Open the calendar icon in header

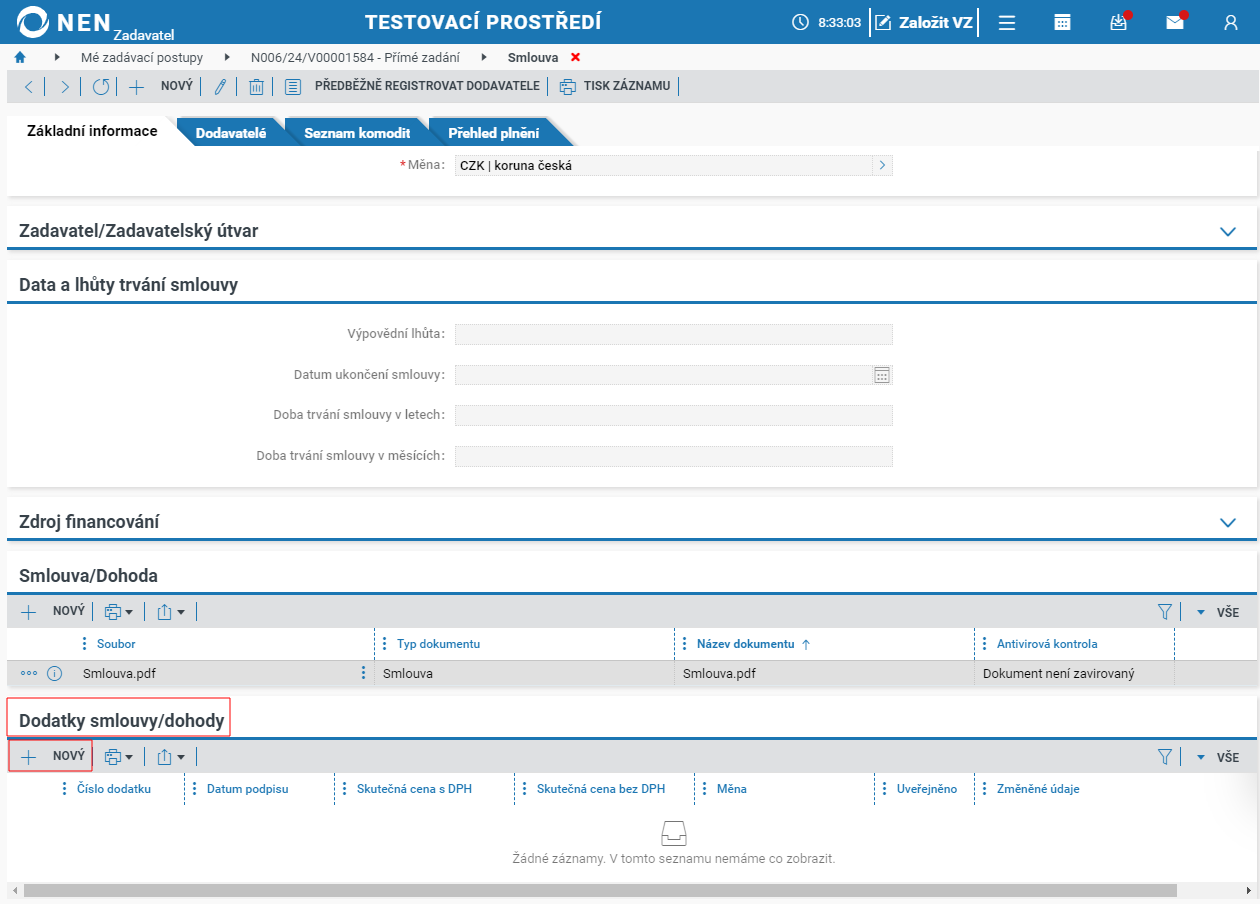point(1063,22)
